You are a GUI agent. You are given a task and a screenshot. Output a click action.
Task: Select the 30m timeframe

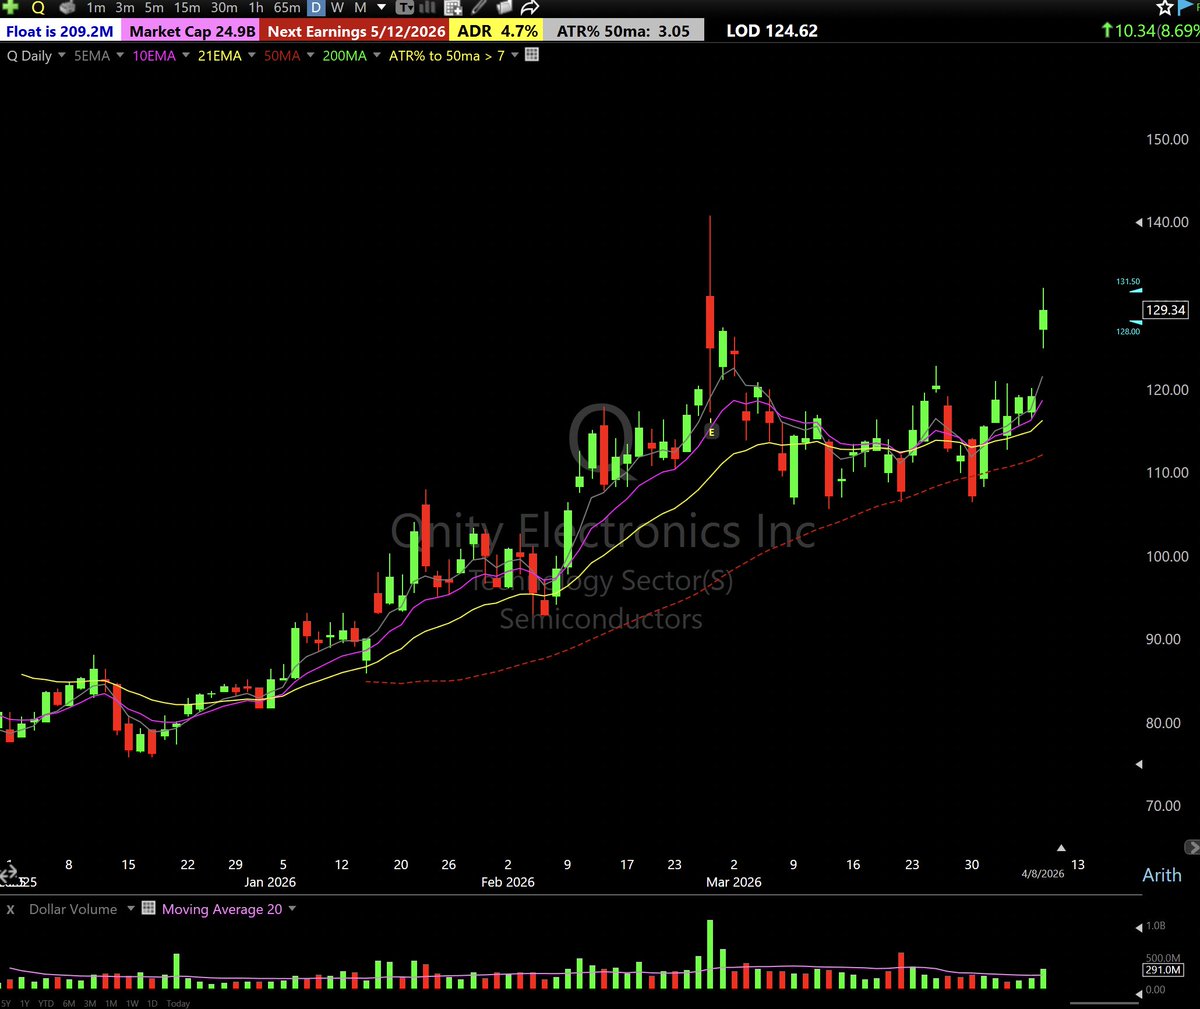click(224, 7)
